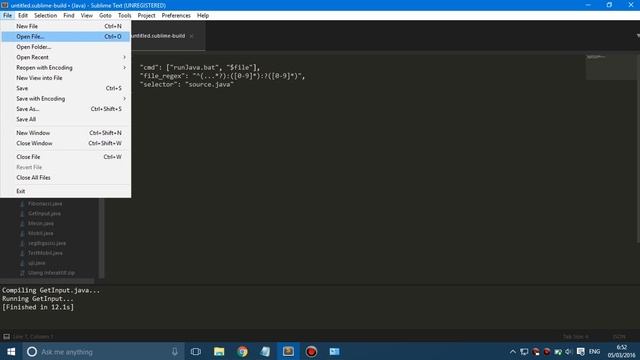Type in Ask me anything search field
This screenshot has width=640, height=360.
(x=102, y=351)
